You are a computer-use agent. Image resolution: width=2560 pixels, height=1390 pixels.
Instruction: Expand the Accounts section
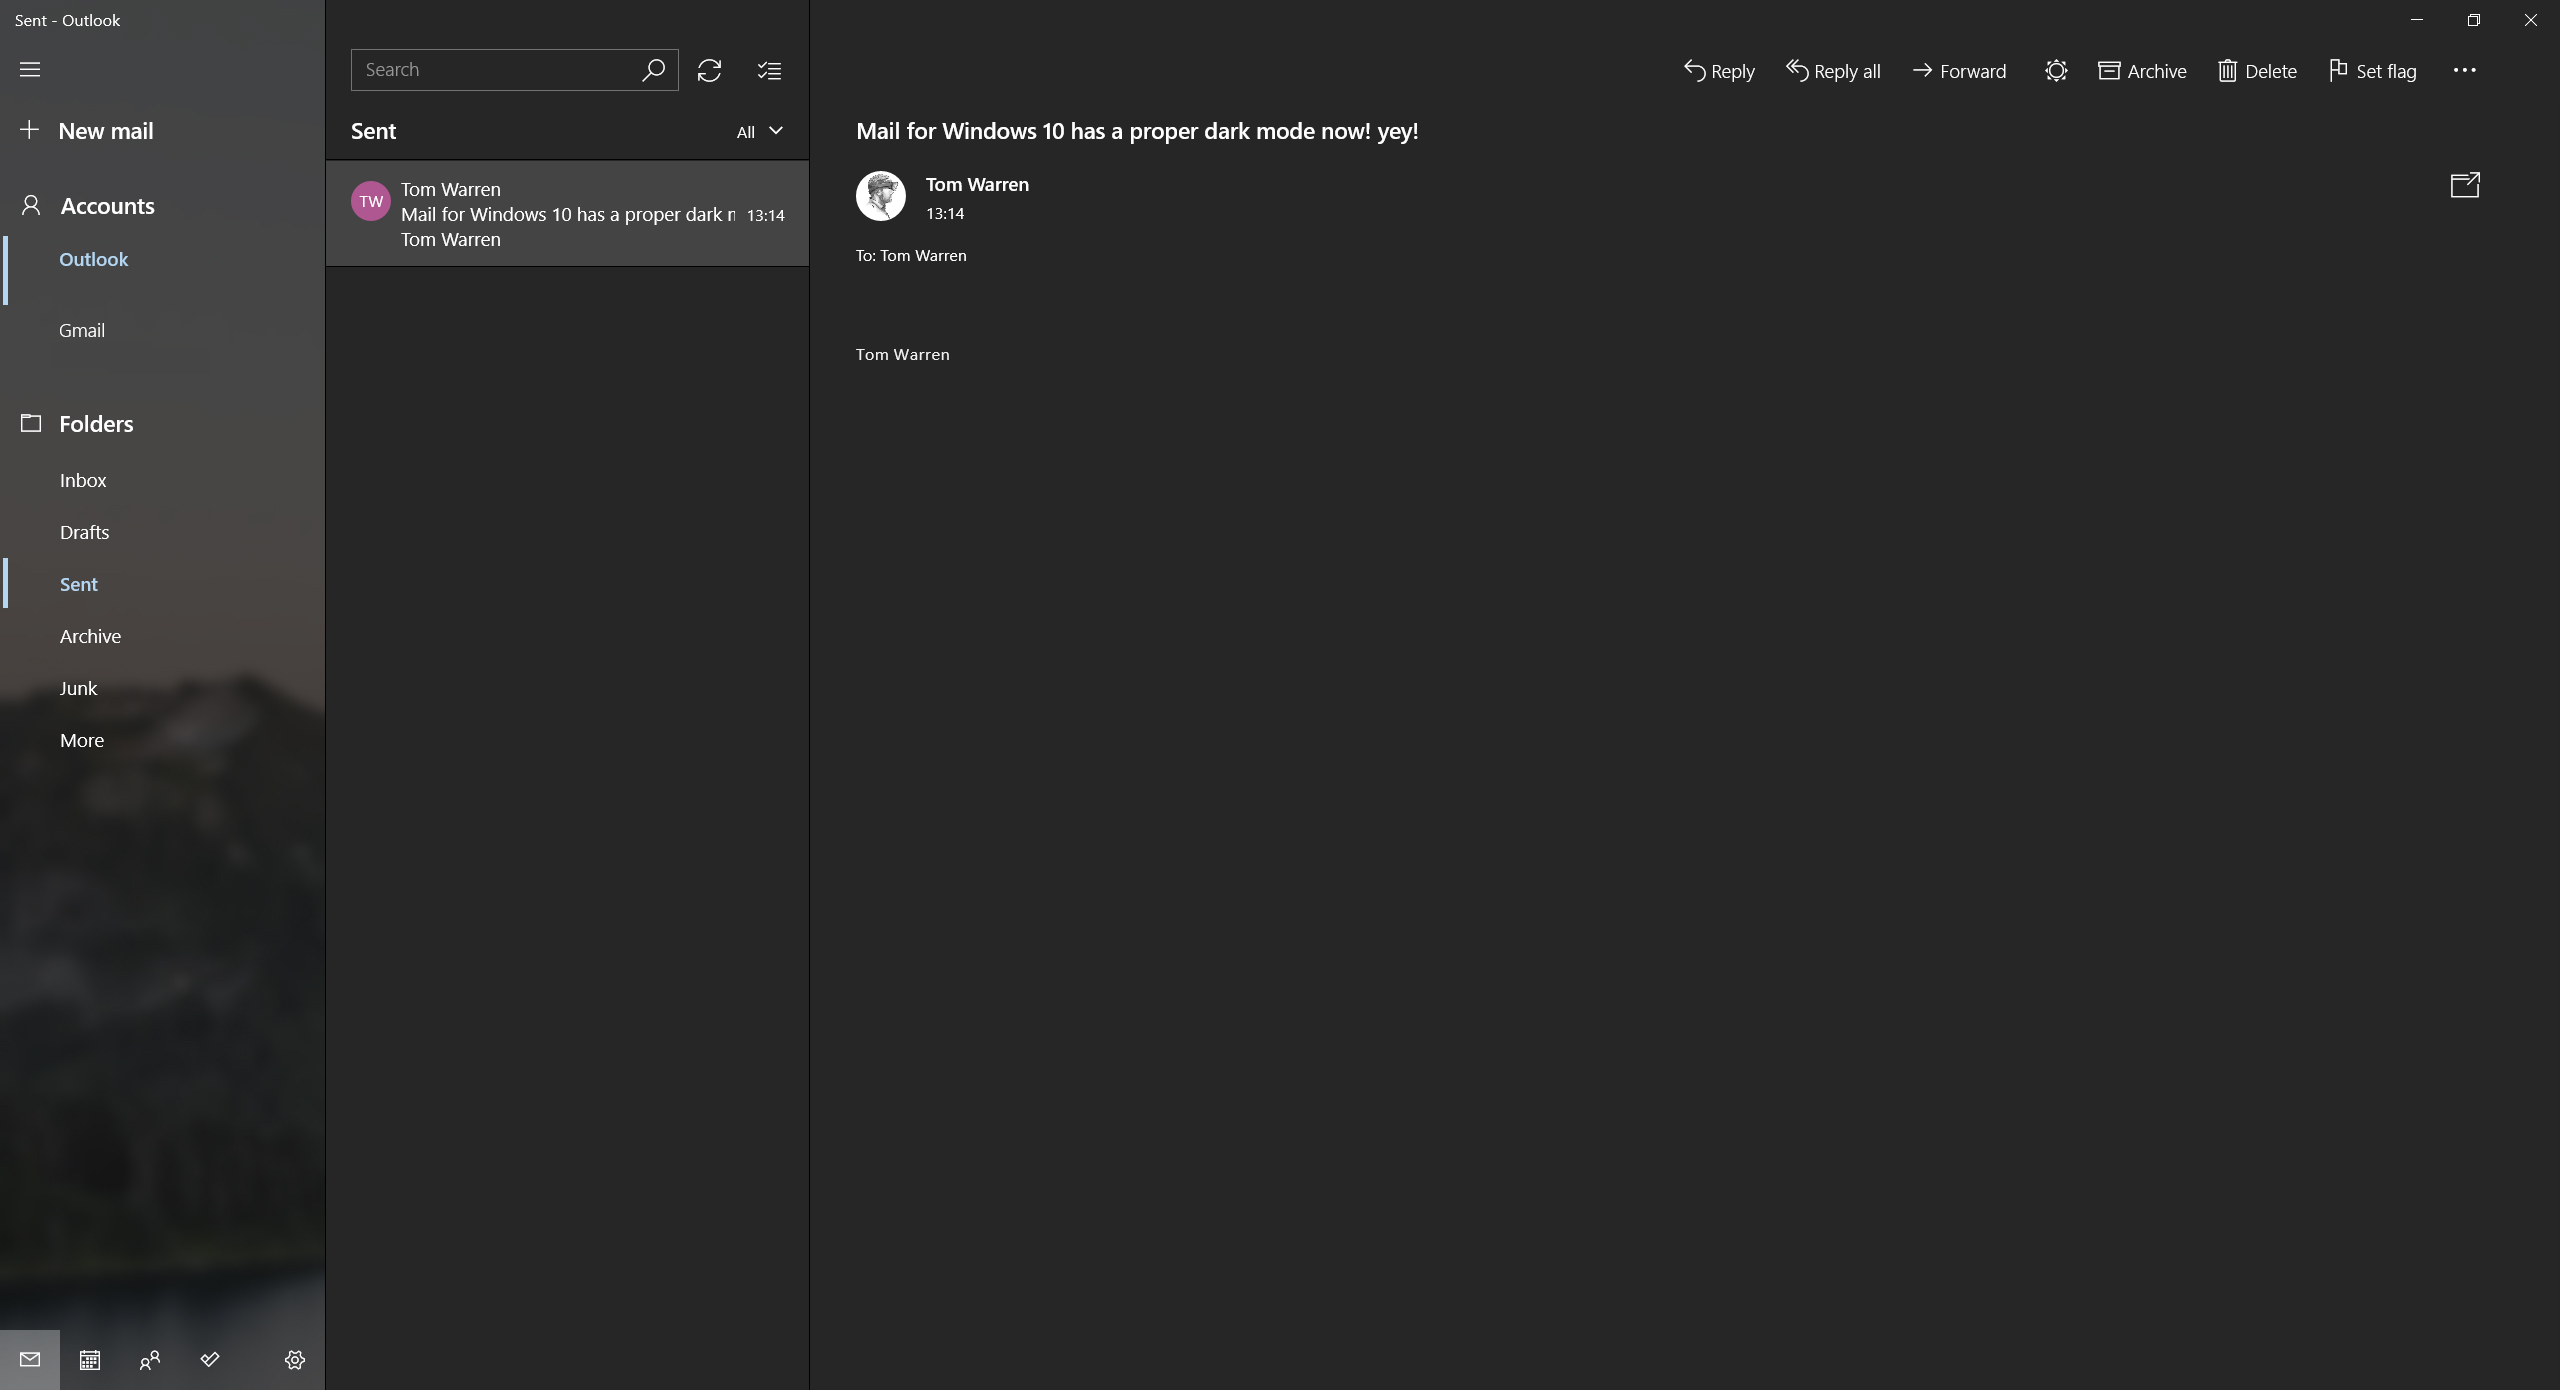[106, 205]
